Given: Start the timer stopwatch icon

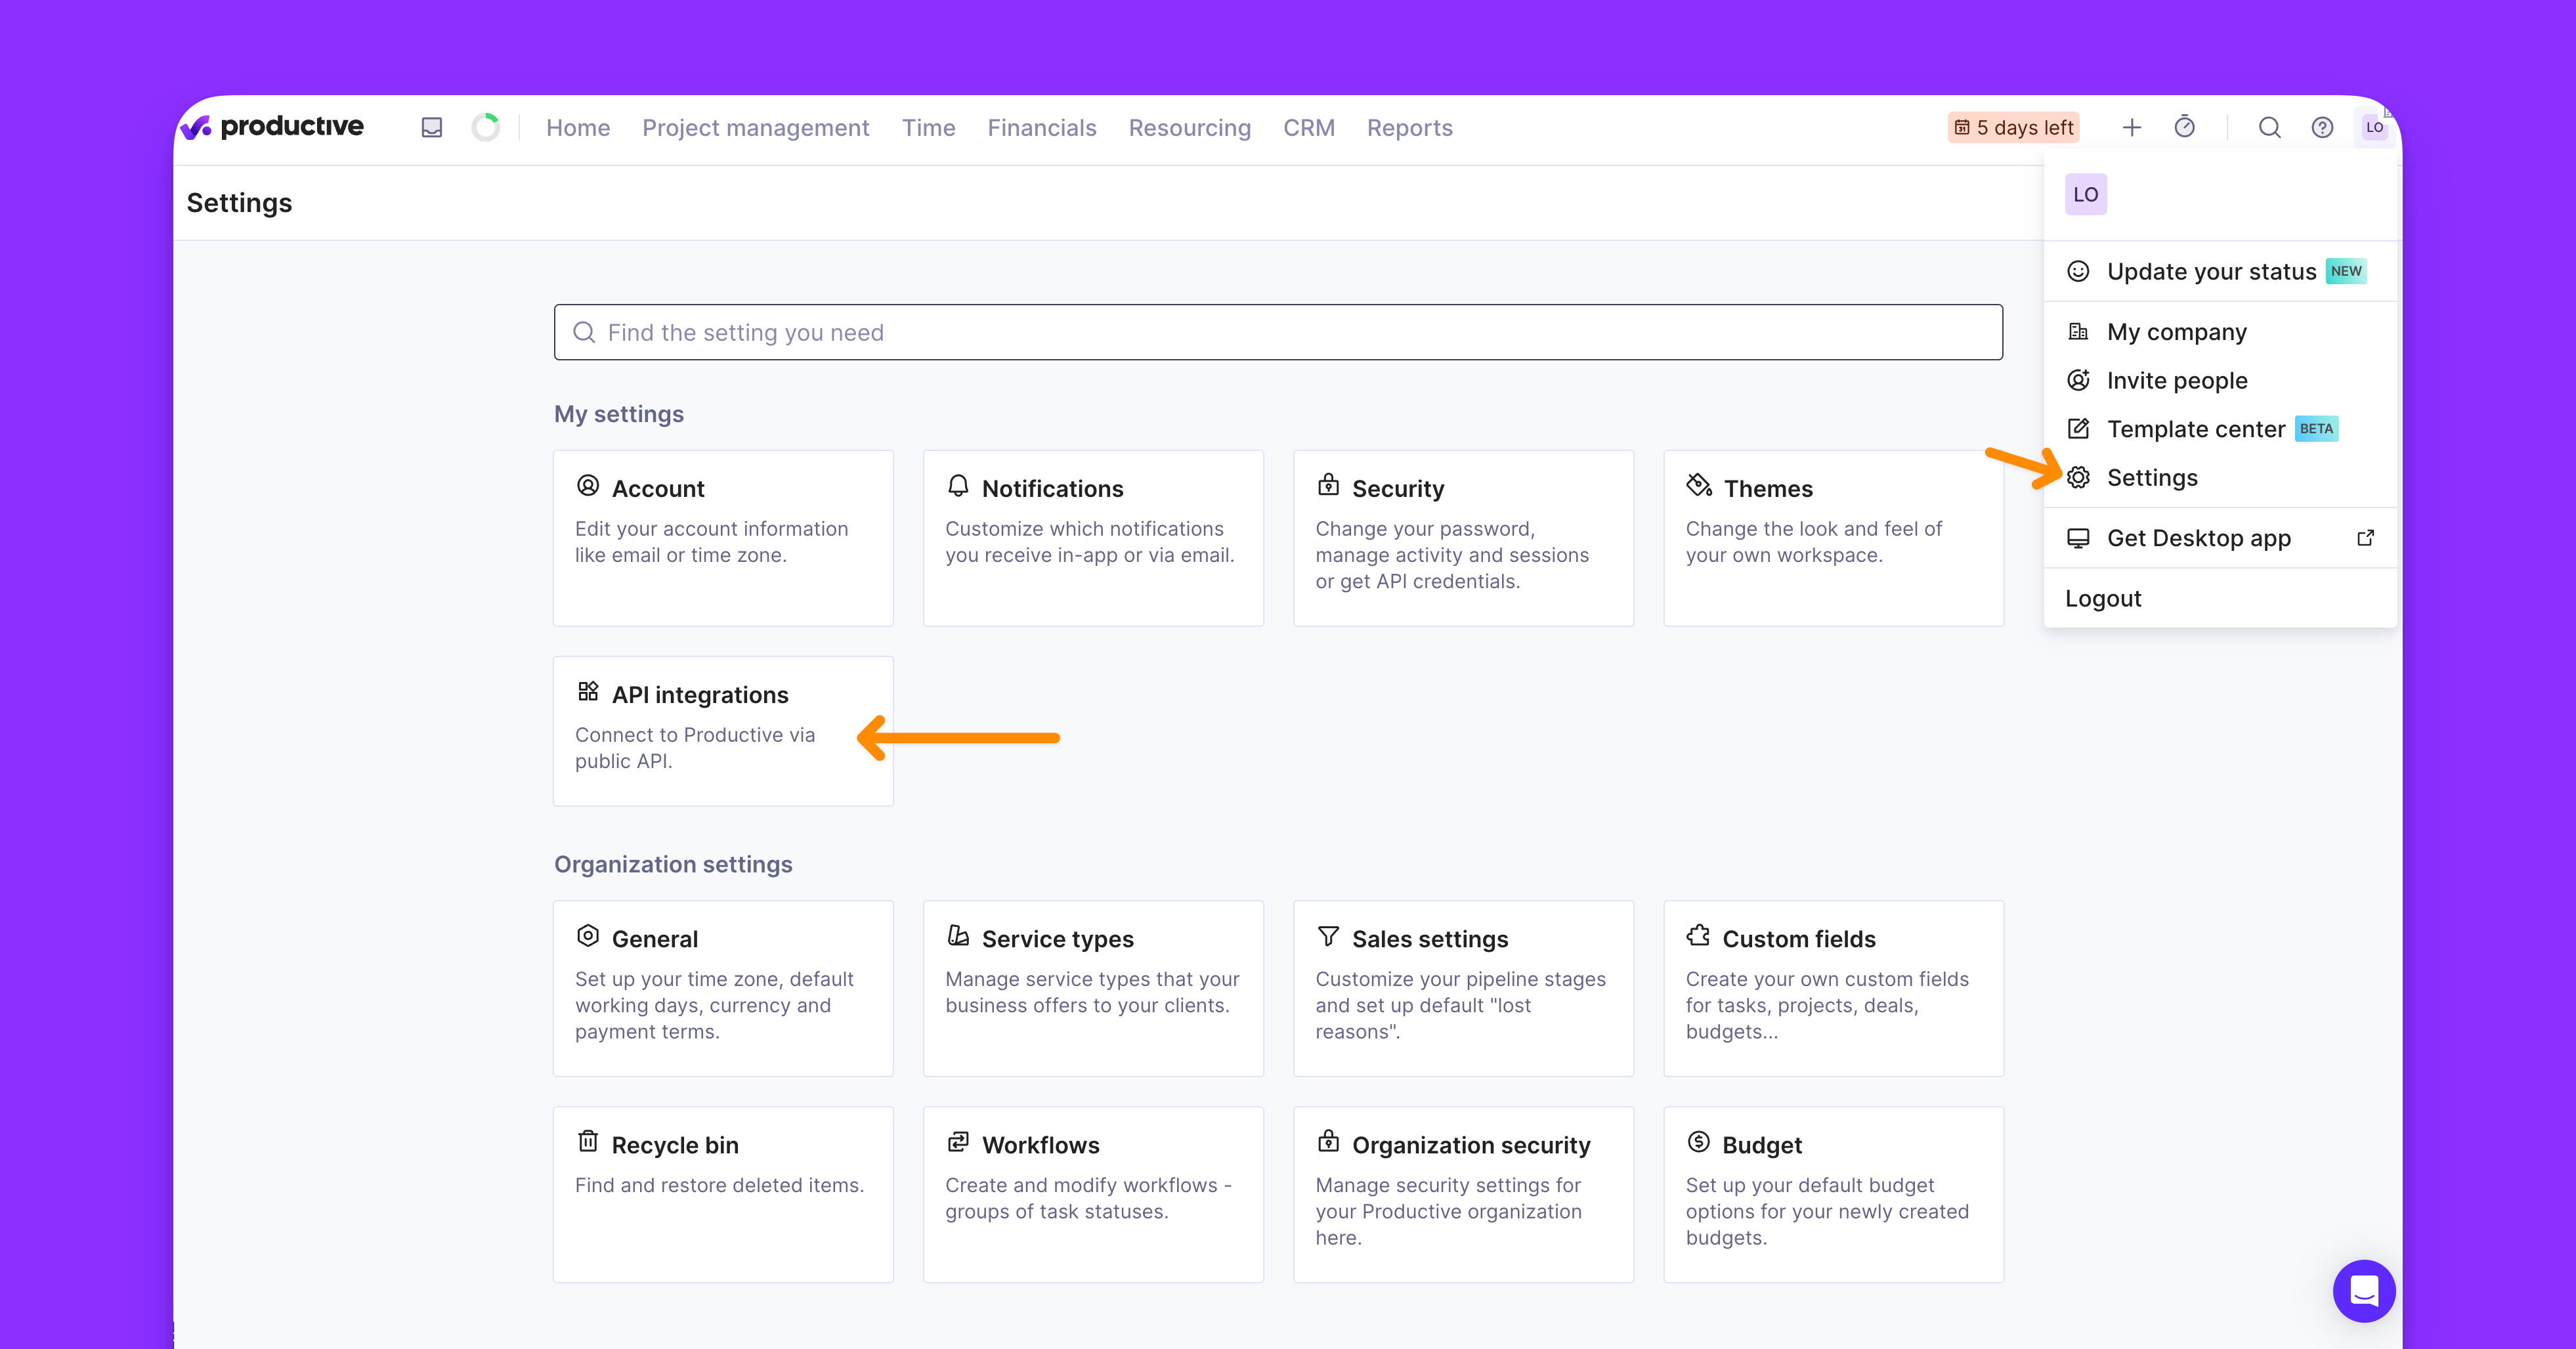Looking at the screenshot, I should [x=2184, y=128].
